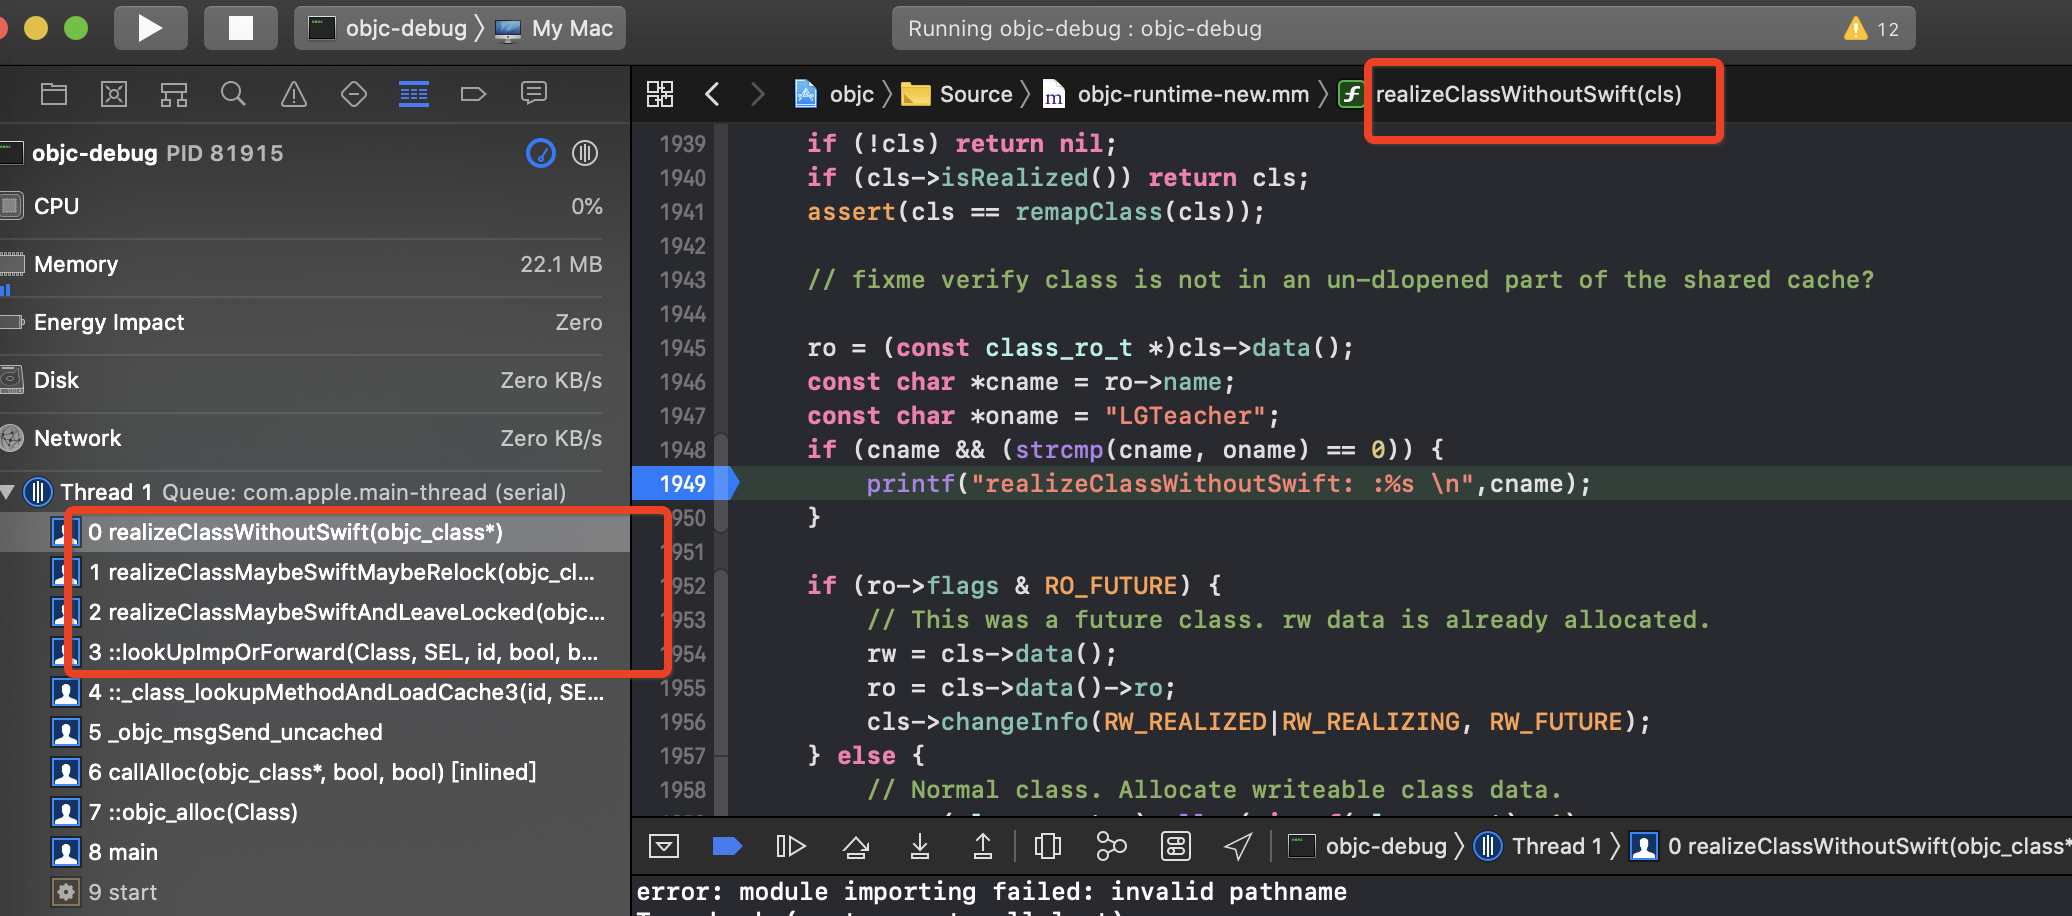Select frame 8 main
2072x916 pixels.
pos(315,852)
